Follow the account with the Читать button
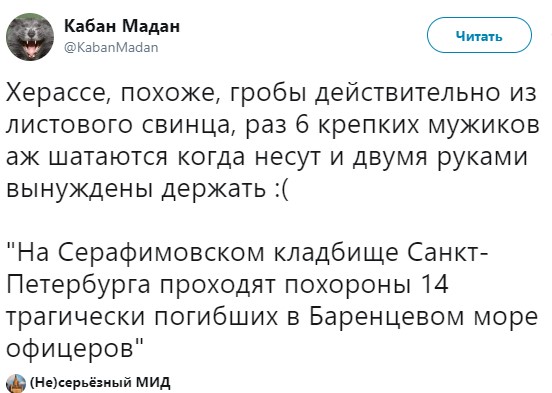The width and height of the screenshot is (552, 393). point(479,35)
